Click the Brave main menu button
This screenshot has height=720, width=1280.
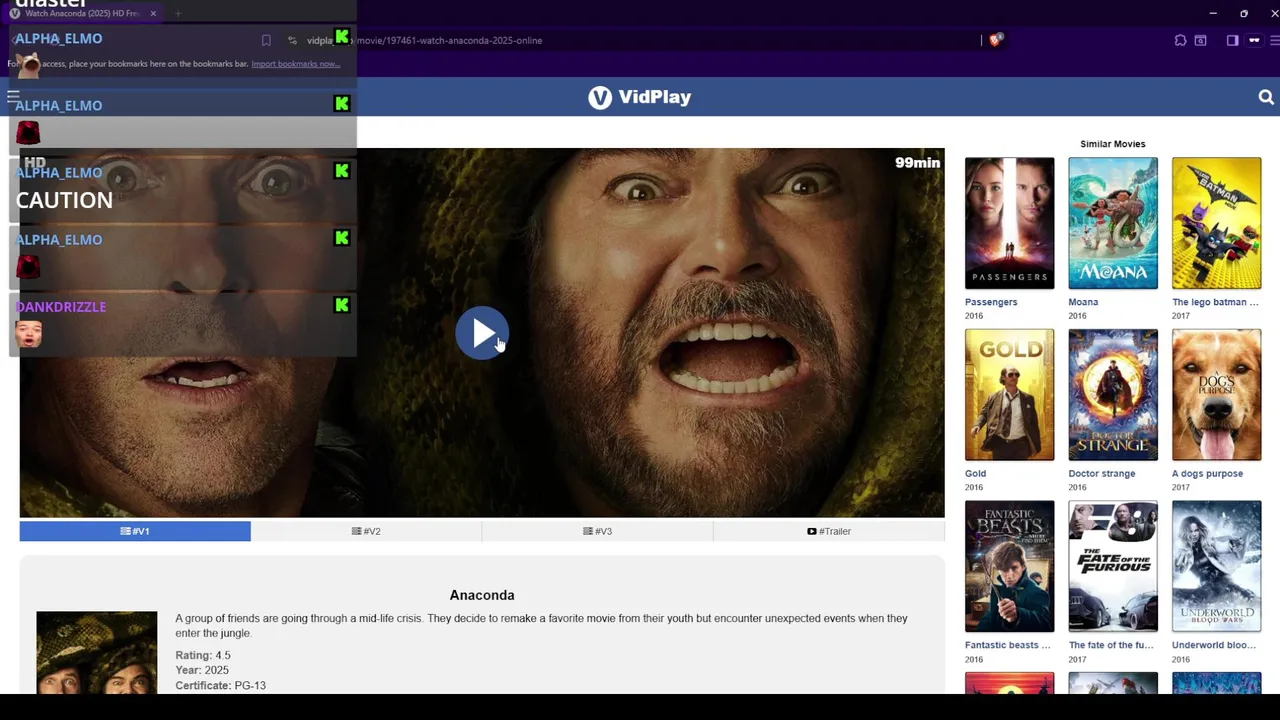(1275, 40)
